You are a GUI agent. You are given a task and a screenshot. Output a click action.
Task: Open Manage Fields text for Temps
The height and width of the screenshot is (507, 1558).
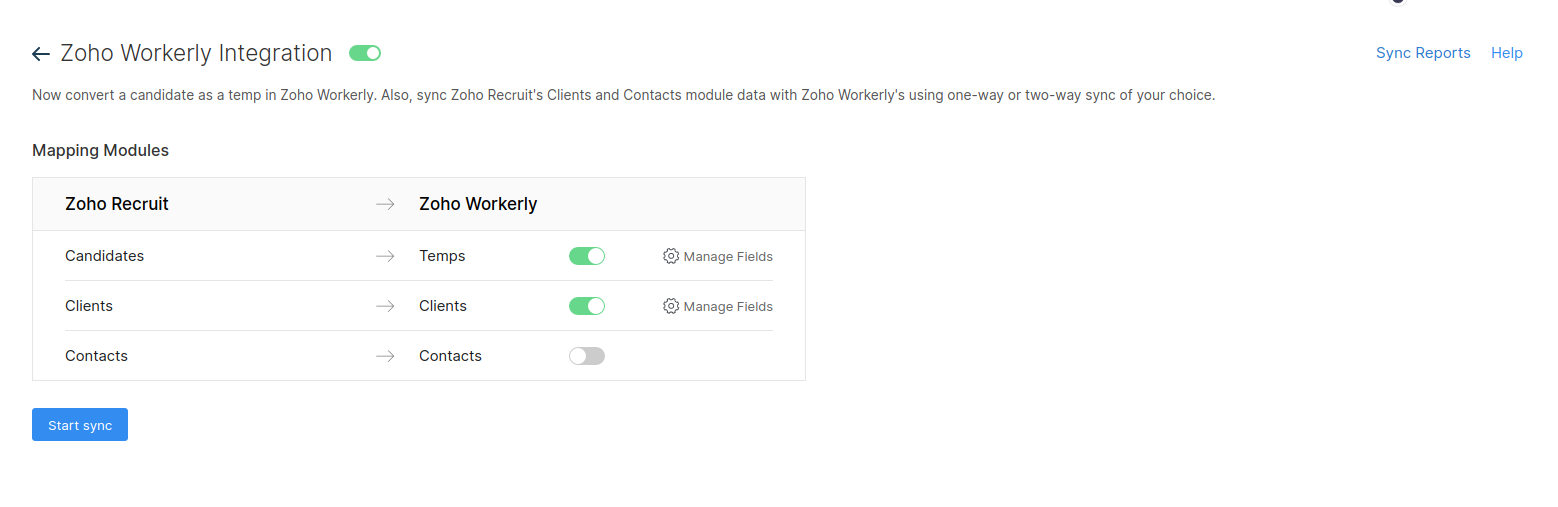point(728,256)
